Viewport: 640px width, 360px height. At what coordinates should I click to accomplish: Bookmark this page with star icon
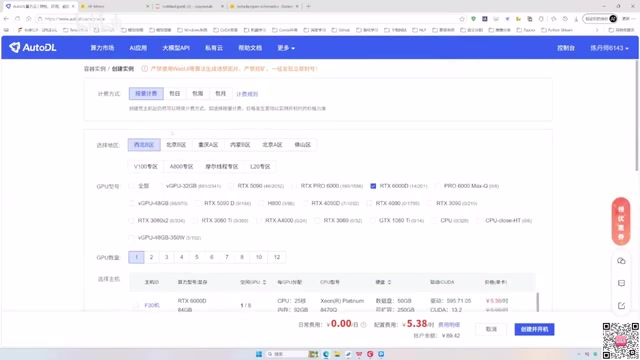point(462,19)
